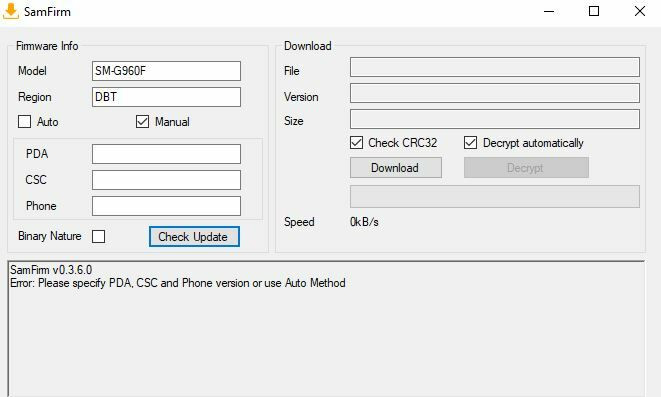Click the 0kB/s speed value

click(364, 222)
